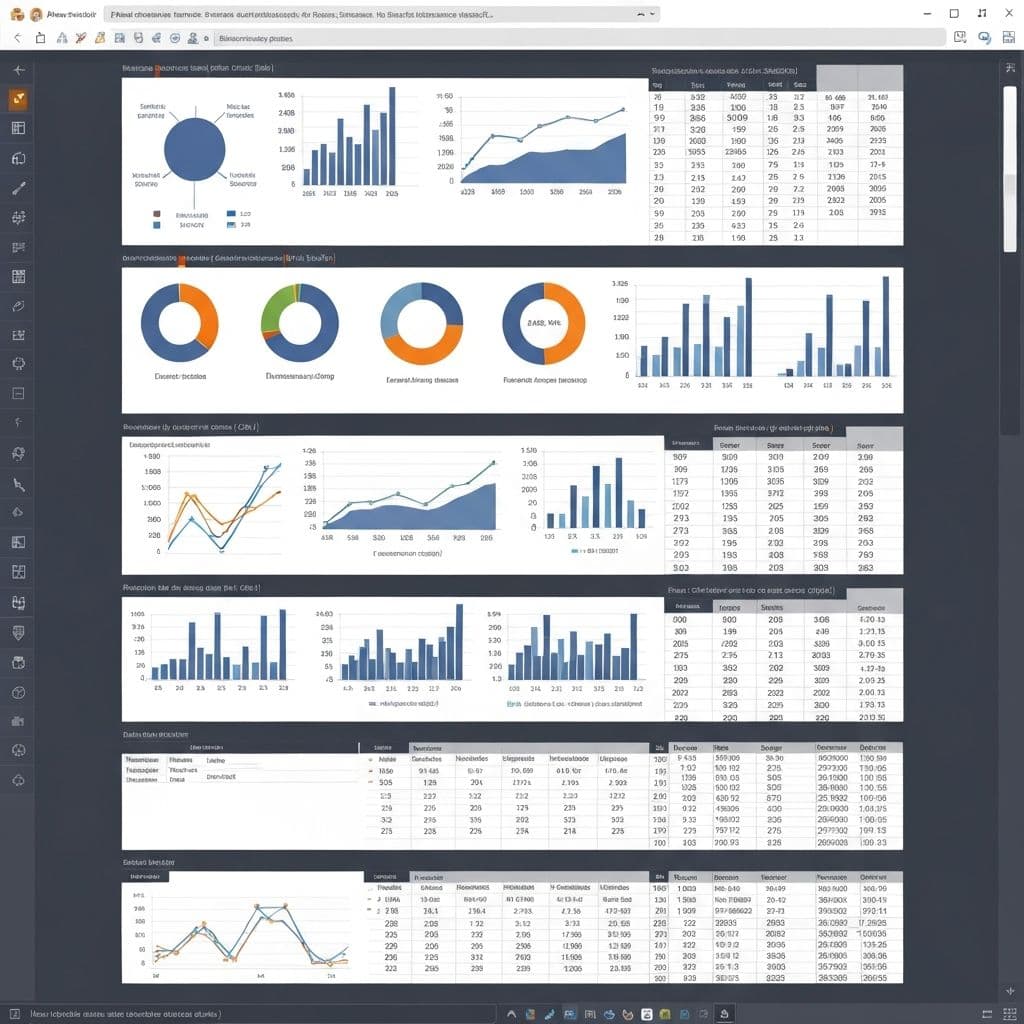The image size is (1024, 1024).
Task: Click the camera icon in the left sidebar
Action: pyautogui.click(x=18, y=722)
